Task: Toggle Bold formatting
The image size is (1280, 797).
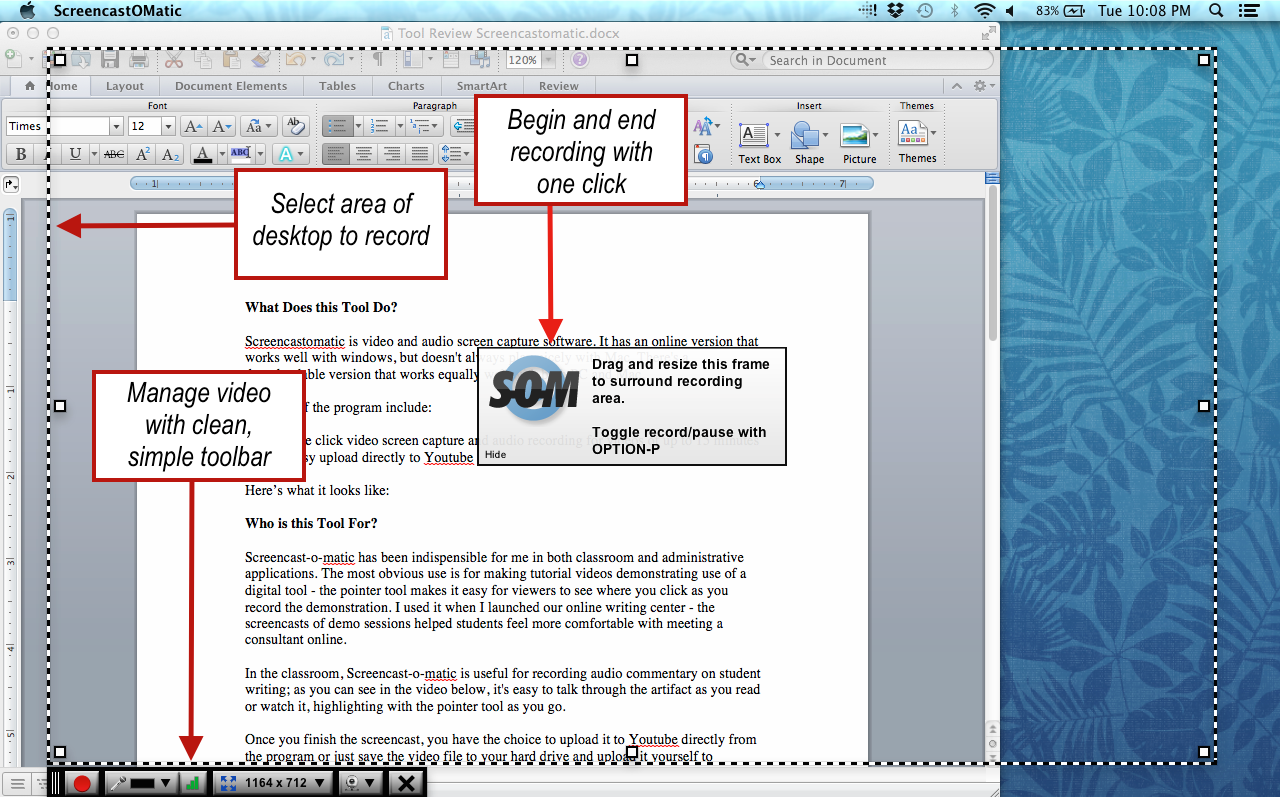Action: [20, 154]
